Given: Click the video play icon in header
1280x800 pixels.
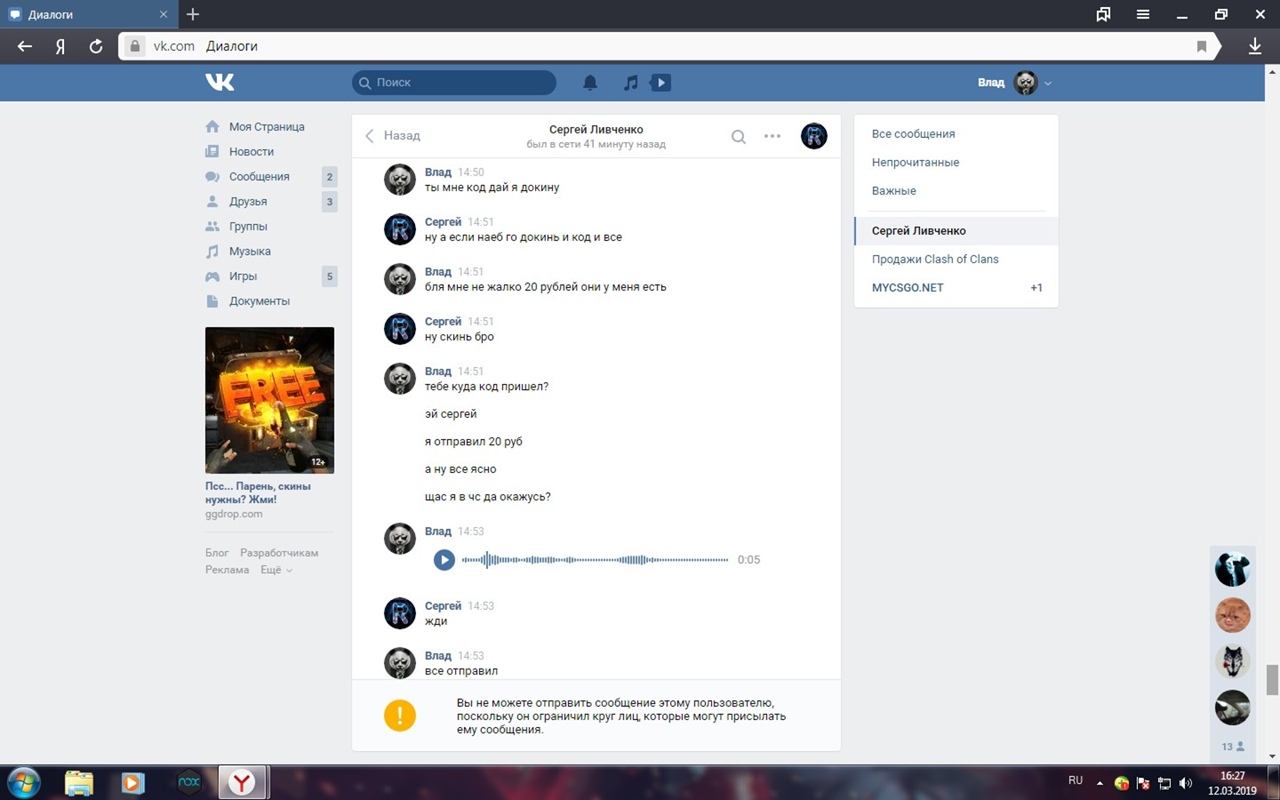Looking at the screenshot, I should pos(661,83).
